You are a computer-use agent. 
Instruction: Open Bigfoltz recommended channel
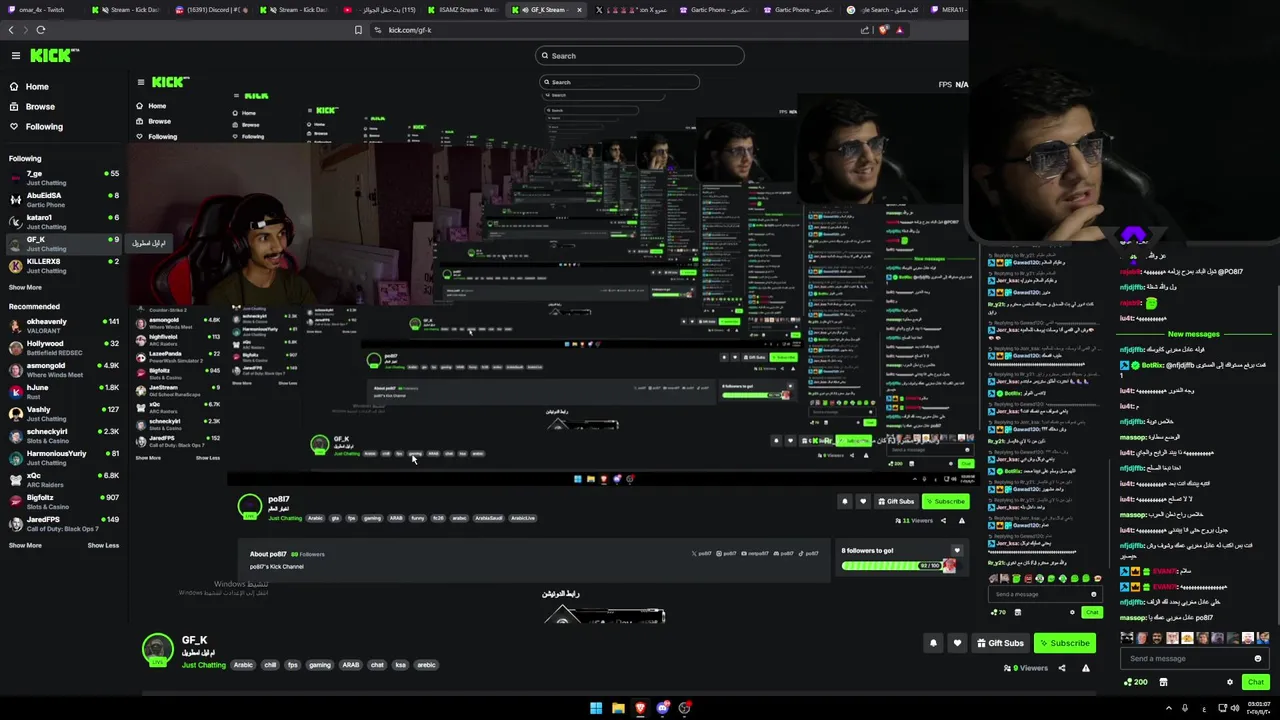point(63,502)
